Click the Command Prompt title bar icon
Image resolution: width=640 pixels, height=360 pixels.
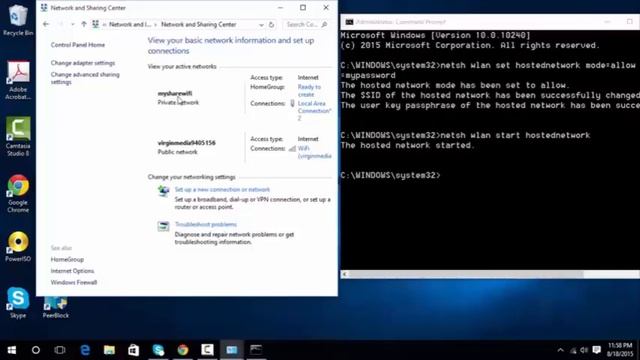[x=349, y=22]
